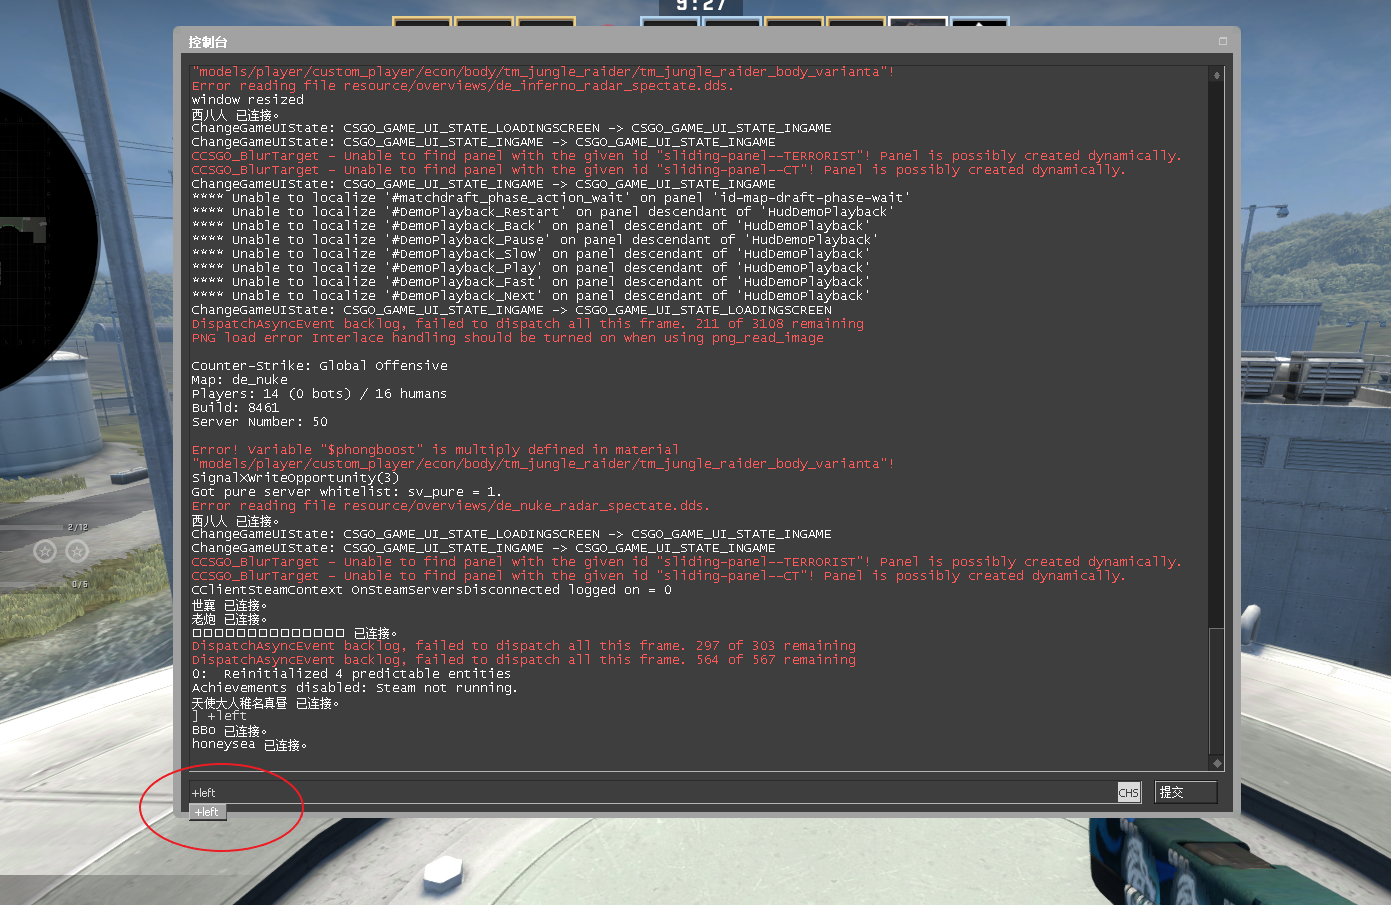This screenshot has height=905, width=1391.
Task: Click the '211 of 3108 remaining' backlog line
Action: 528,324
